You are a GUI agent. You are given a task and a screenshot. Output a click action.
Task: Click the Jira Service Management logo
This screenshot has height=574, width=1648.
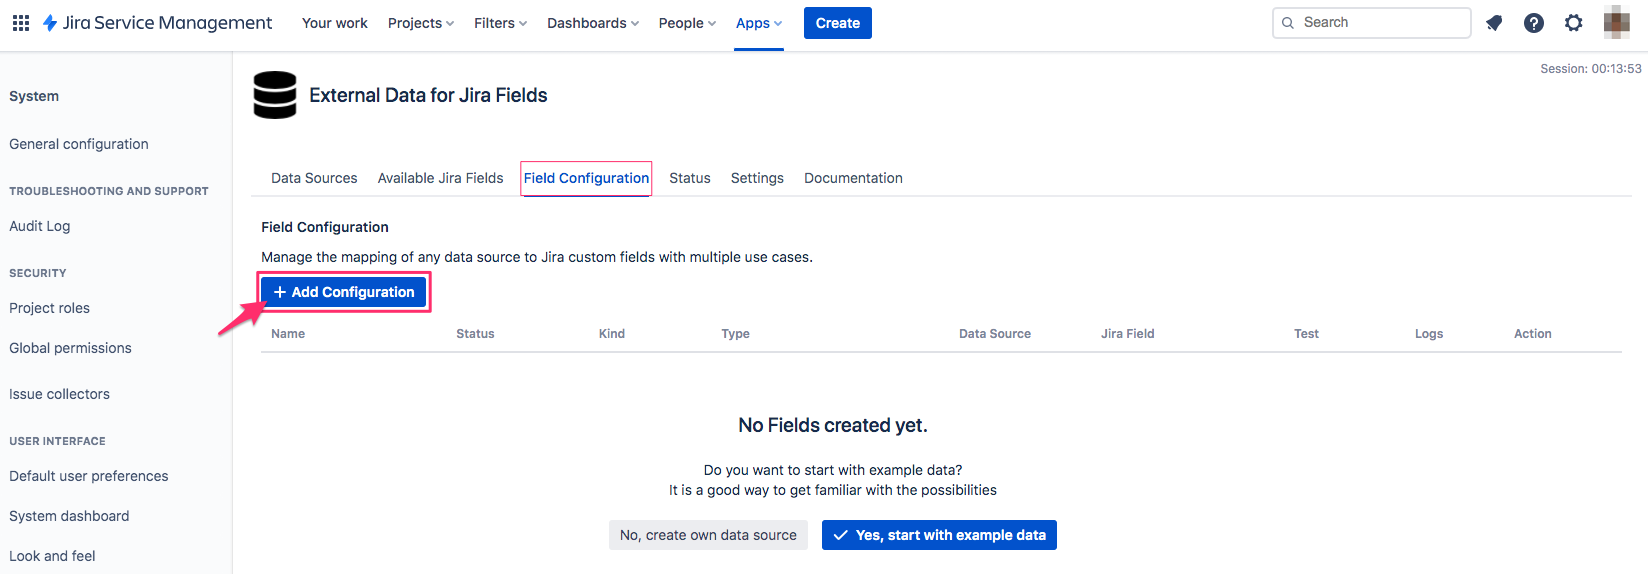coord(157,23)
